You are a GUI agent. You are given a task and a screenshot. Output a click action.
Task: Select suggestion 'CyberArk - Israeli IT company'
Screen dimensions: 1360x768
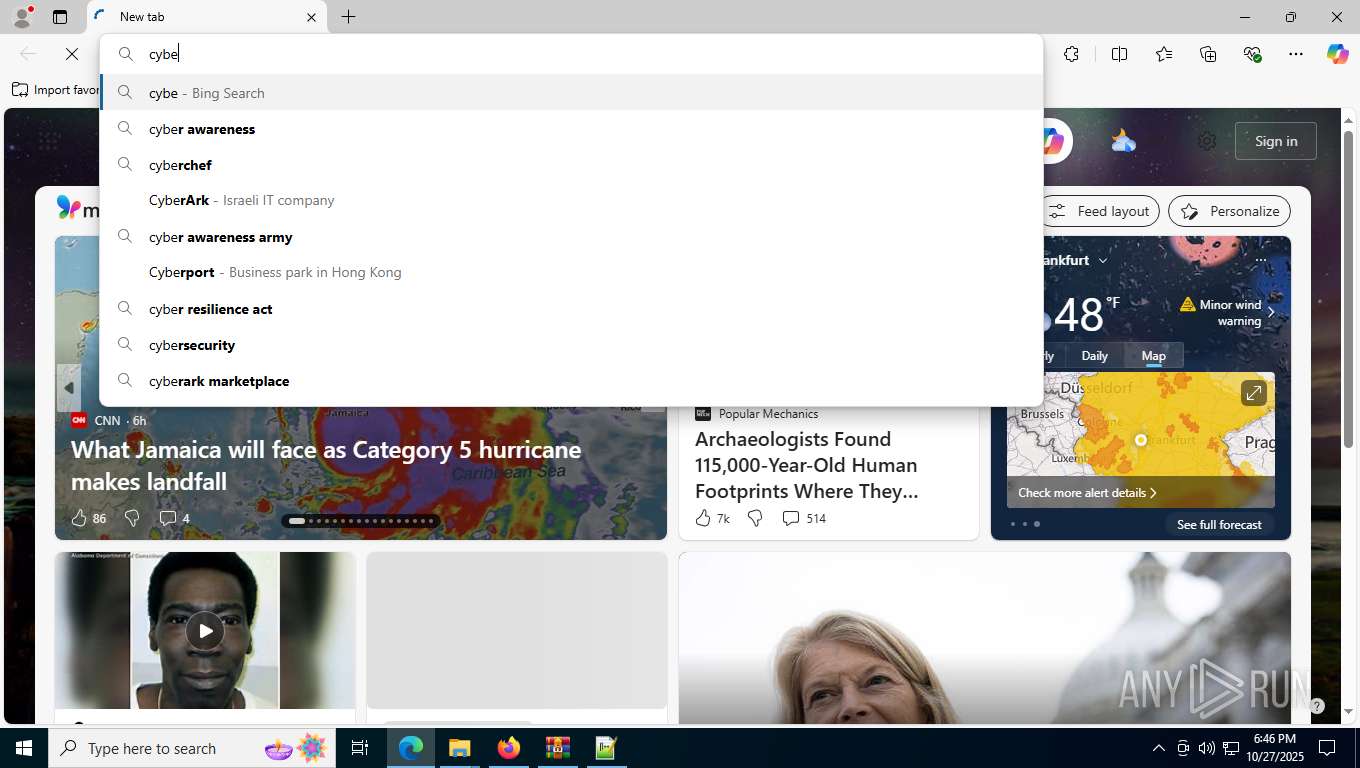pos(571,200)
